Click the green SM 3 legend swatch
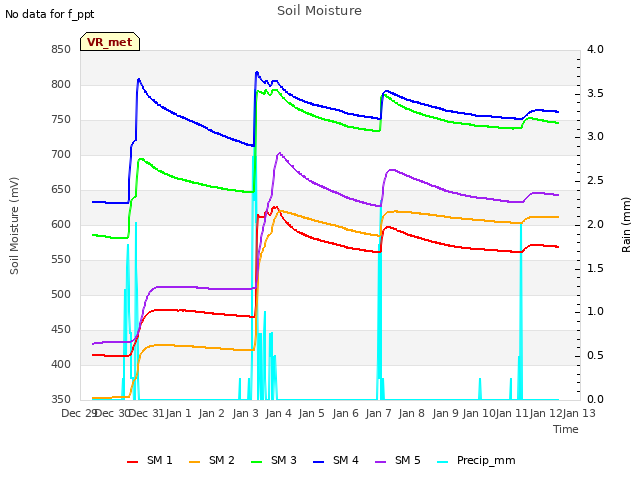 (256, 462)
